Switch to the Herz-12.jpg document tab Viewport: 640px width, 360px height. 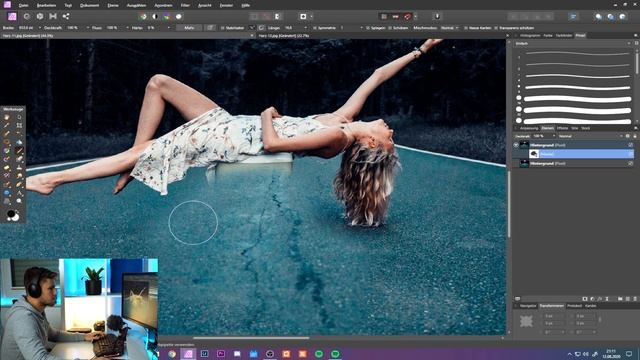point(284,36)
